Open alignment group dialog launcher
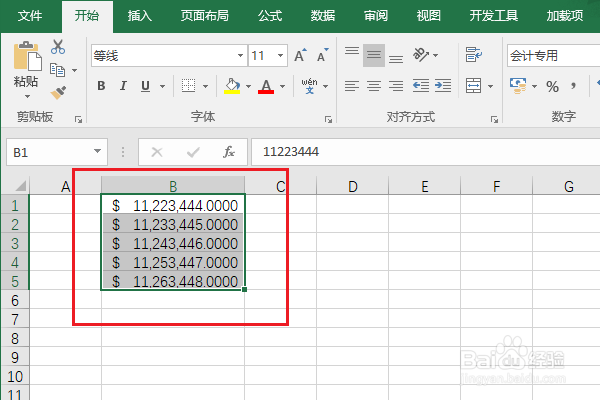This screenshot has width=600, height=400. [494, 120]
